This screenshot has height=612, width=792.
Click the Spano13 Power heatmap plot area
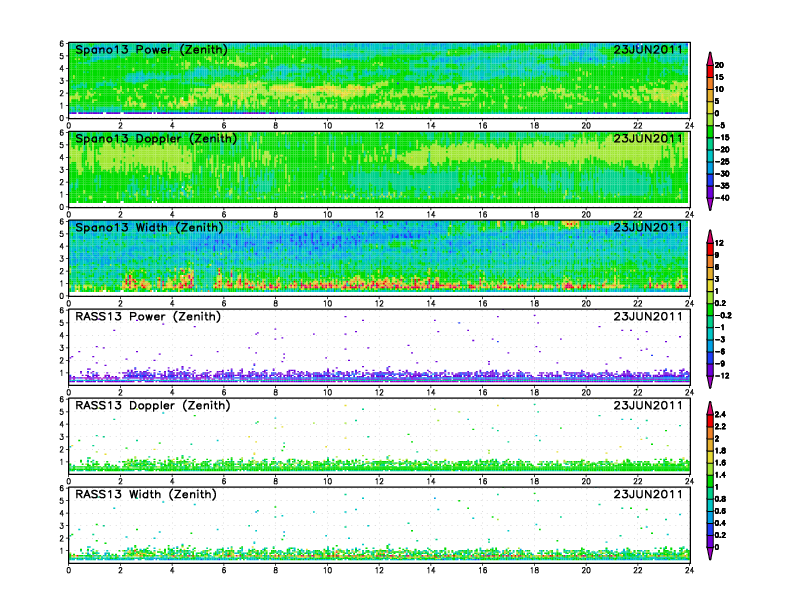379,80
